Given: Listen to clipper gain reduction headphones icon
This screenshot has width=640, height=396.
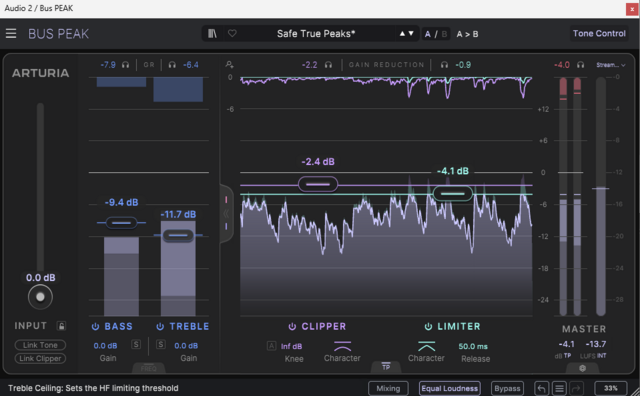Looking at the screenshot, I should [x=328, y=65].
